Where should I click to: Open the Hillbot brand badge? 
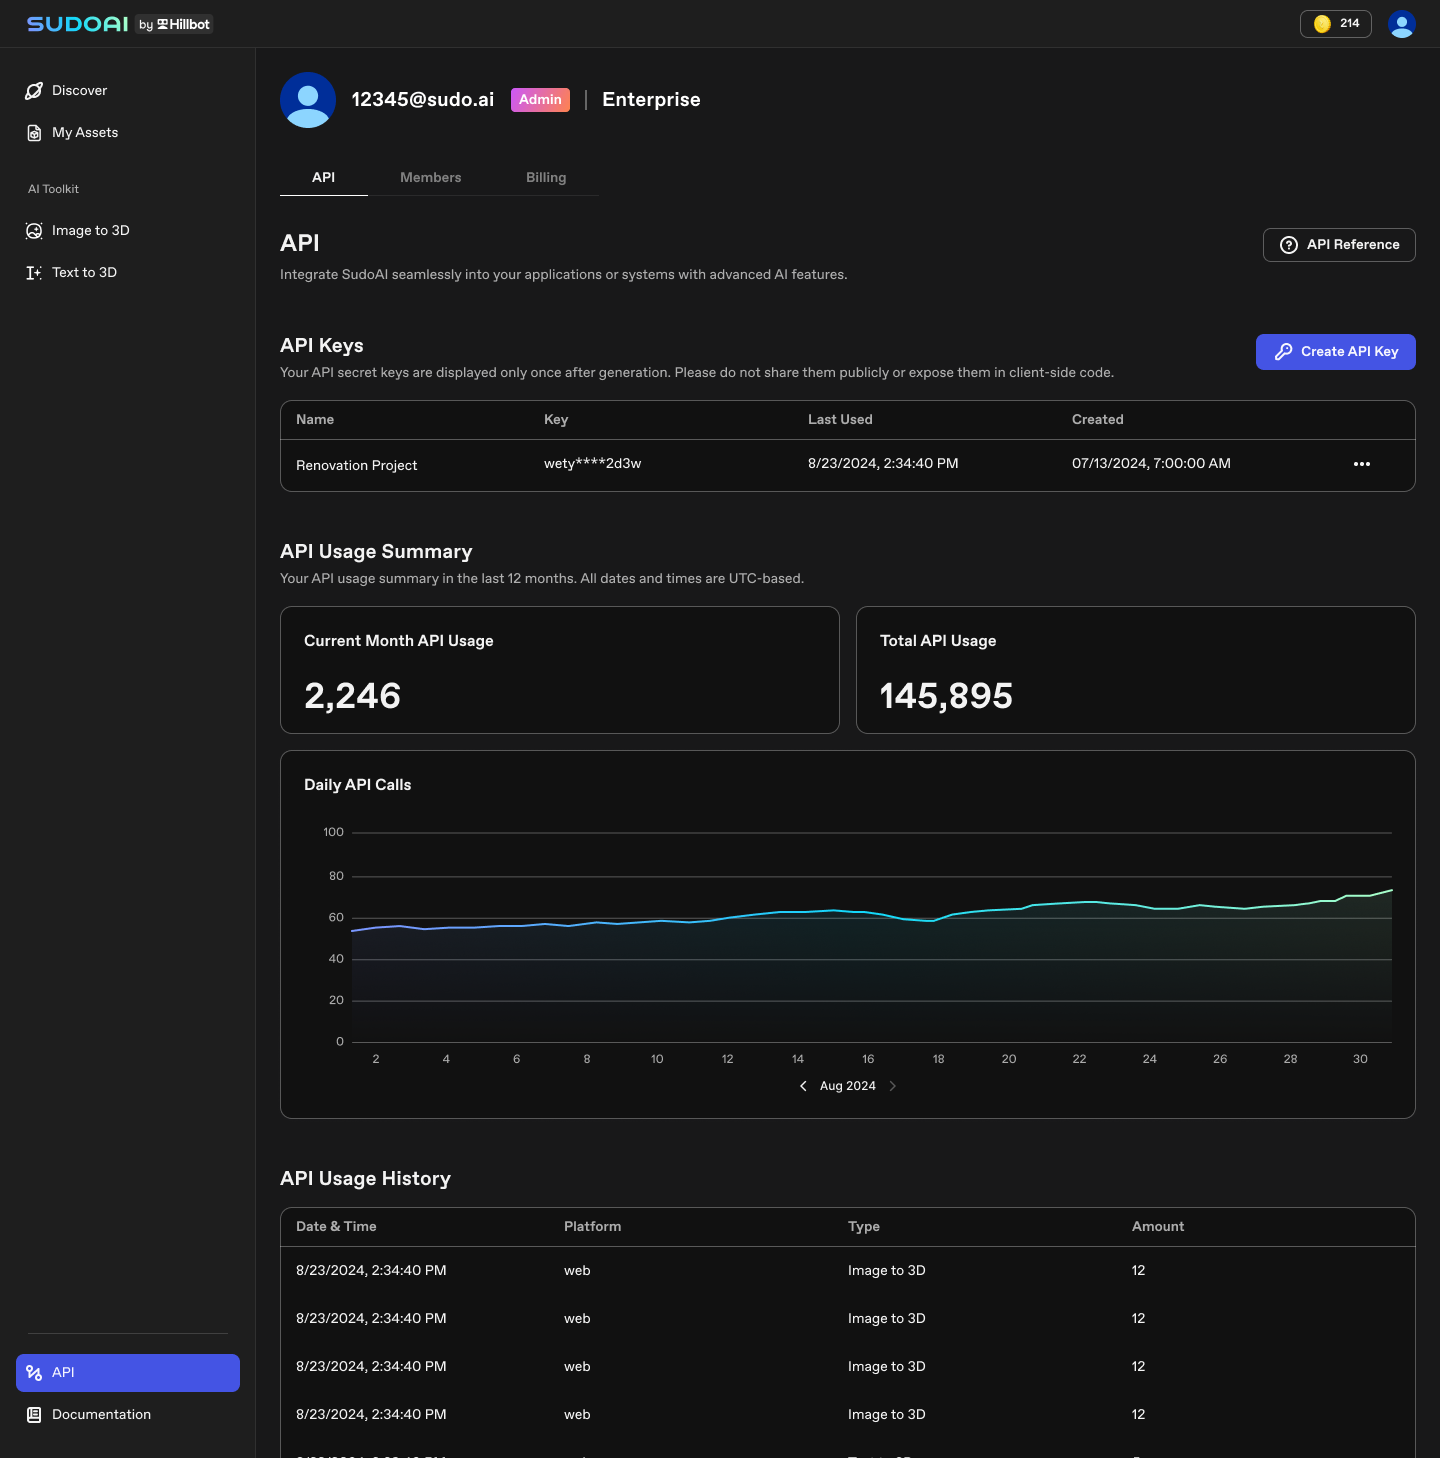[x=175, y=24]
